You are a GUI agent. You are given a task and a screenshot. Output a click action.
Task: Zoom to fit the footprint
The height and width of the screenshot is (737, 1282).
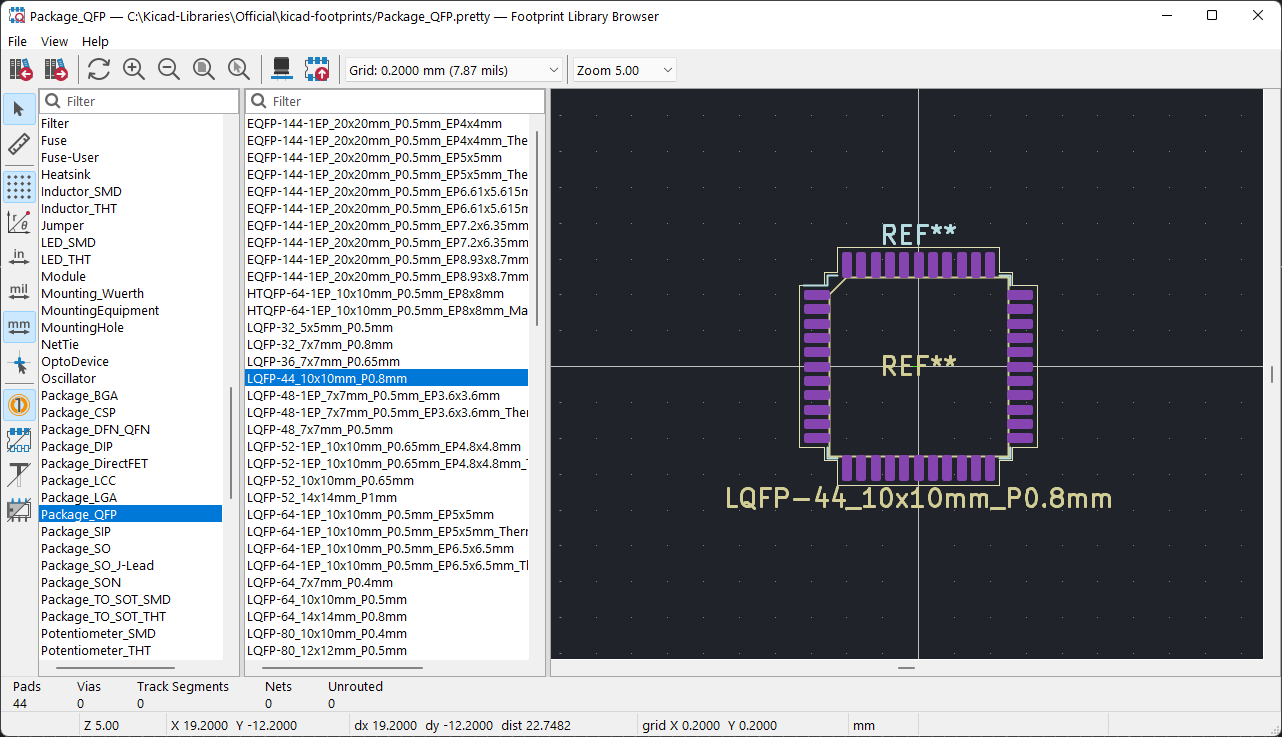[x=204, y=69]
